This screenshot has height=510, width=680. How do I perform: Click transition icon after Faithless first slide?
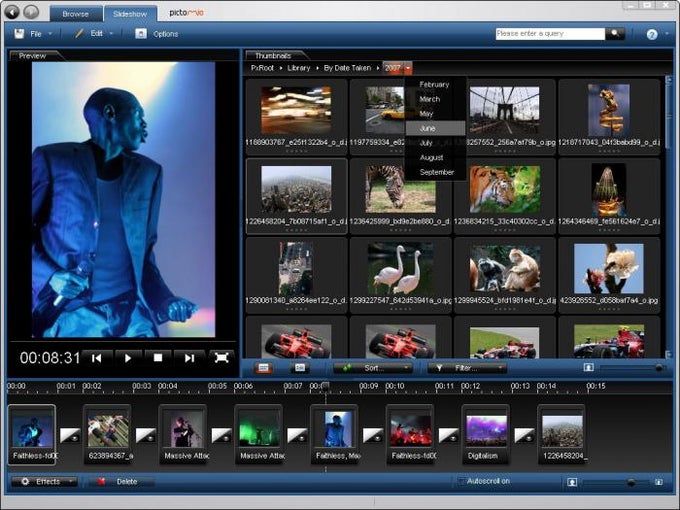69,434
